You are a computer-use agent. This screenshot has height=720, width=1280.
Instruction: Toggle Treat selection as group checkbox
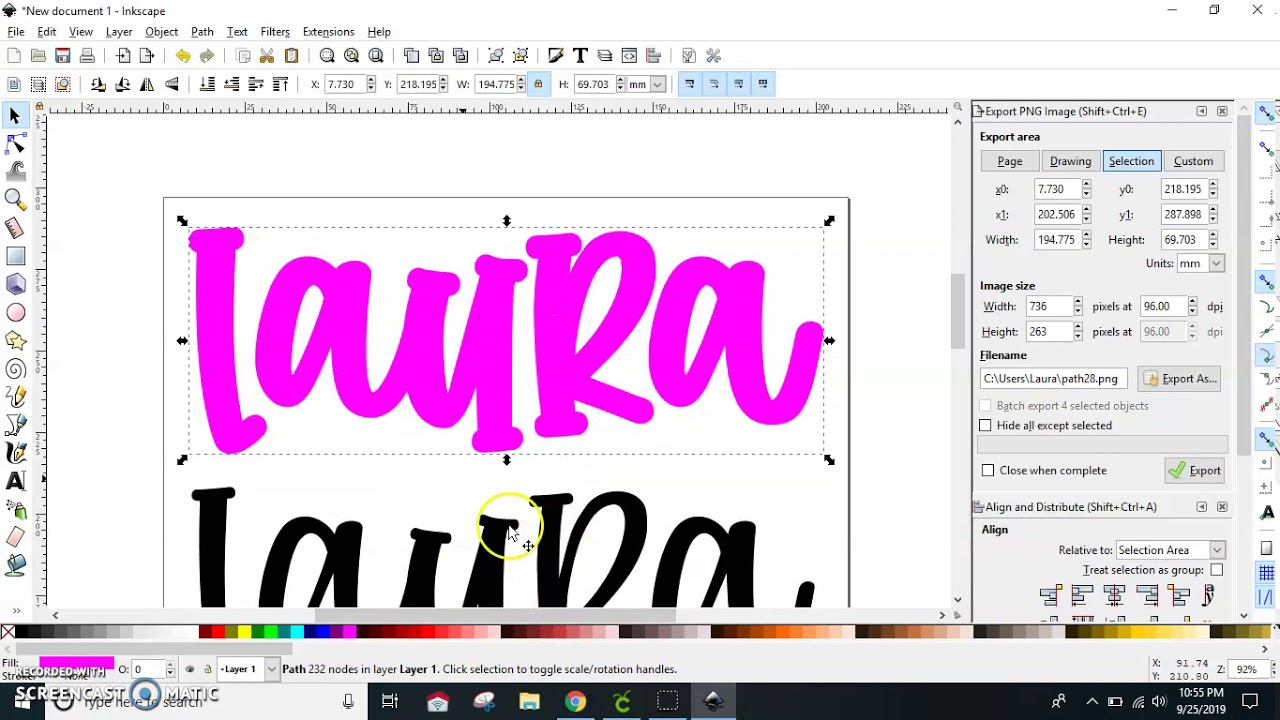[1216, 570]
